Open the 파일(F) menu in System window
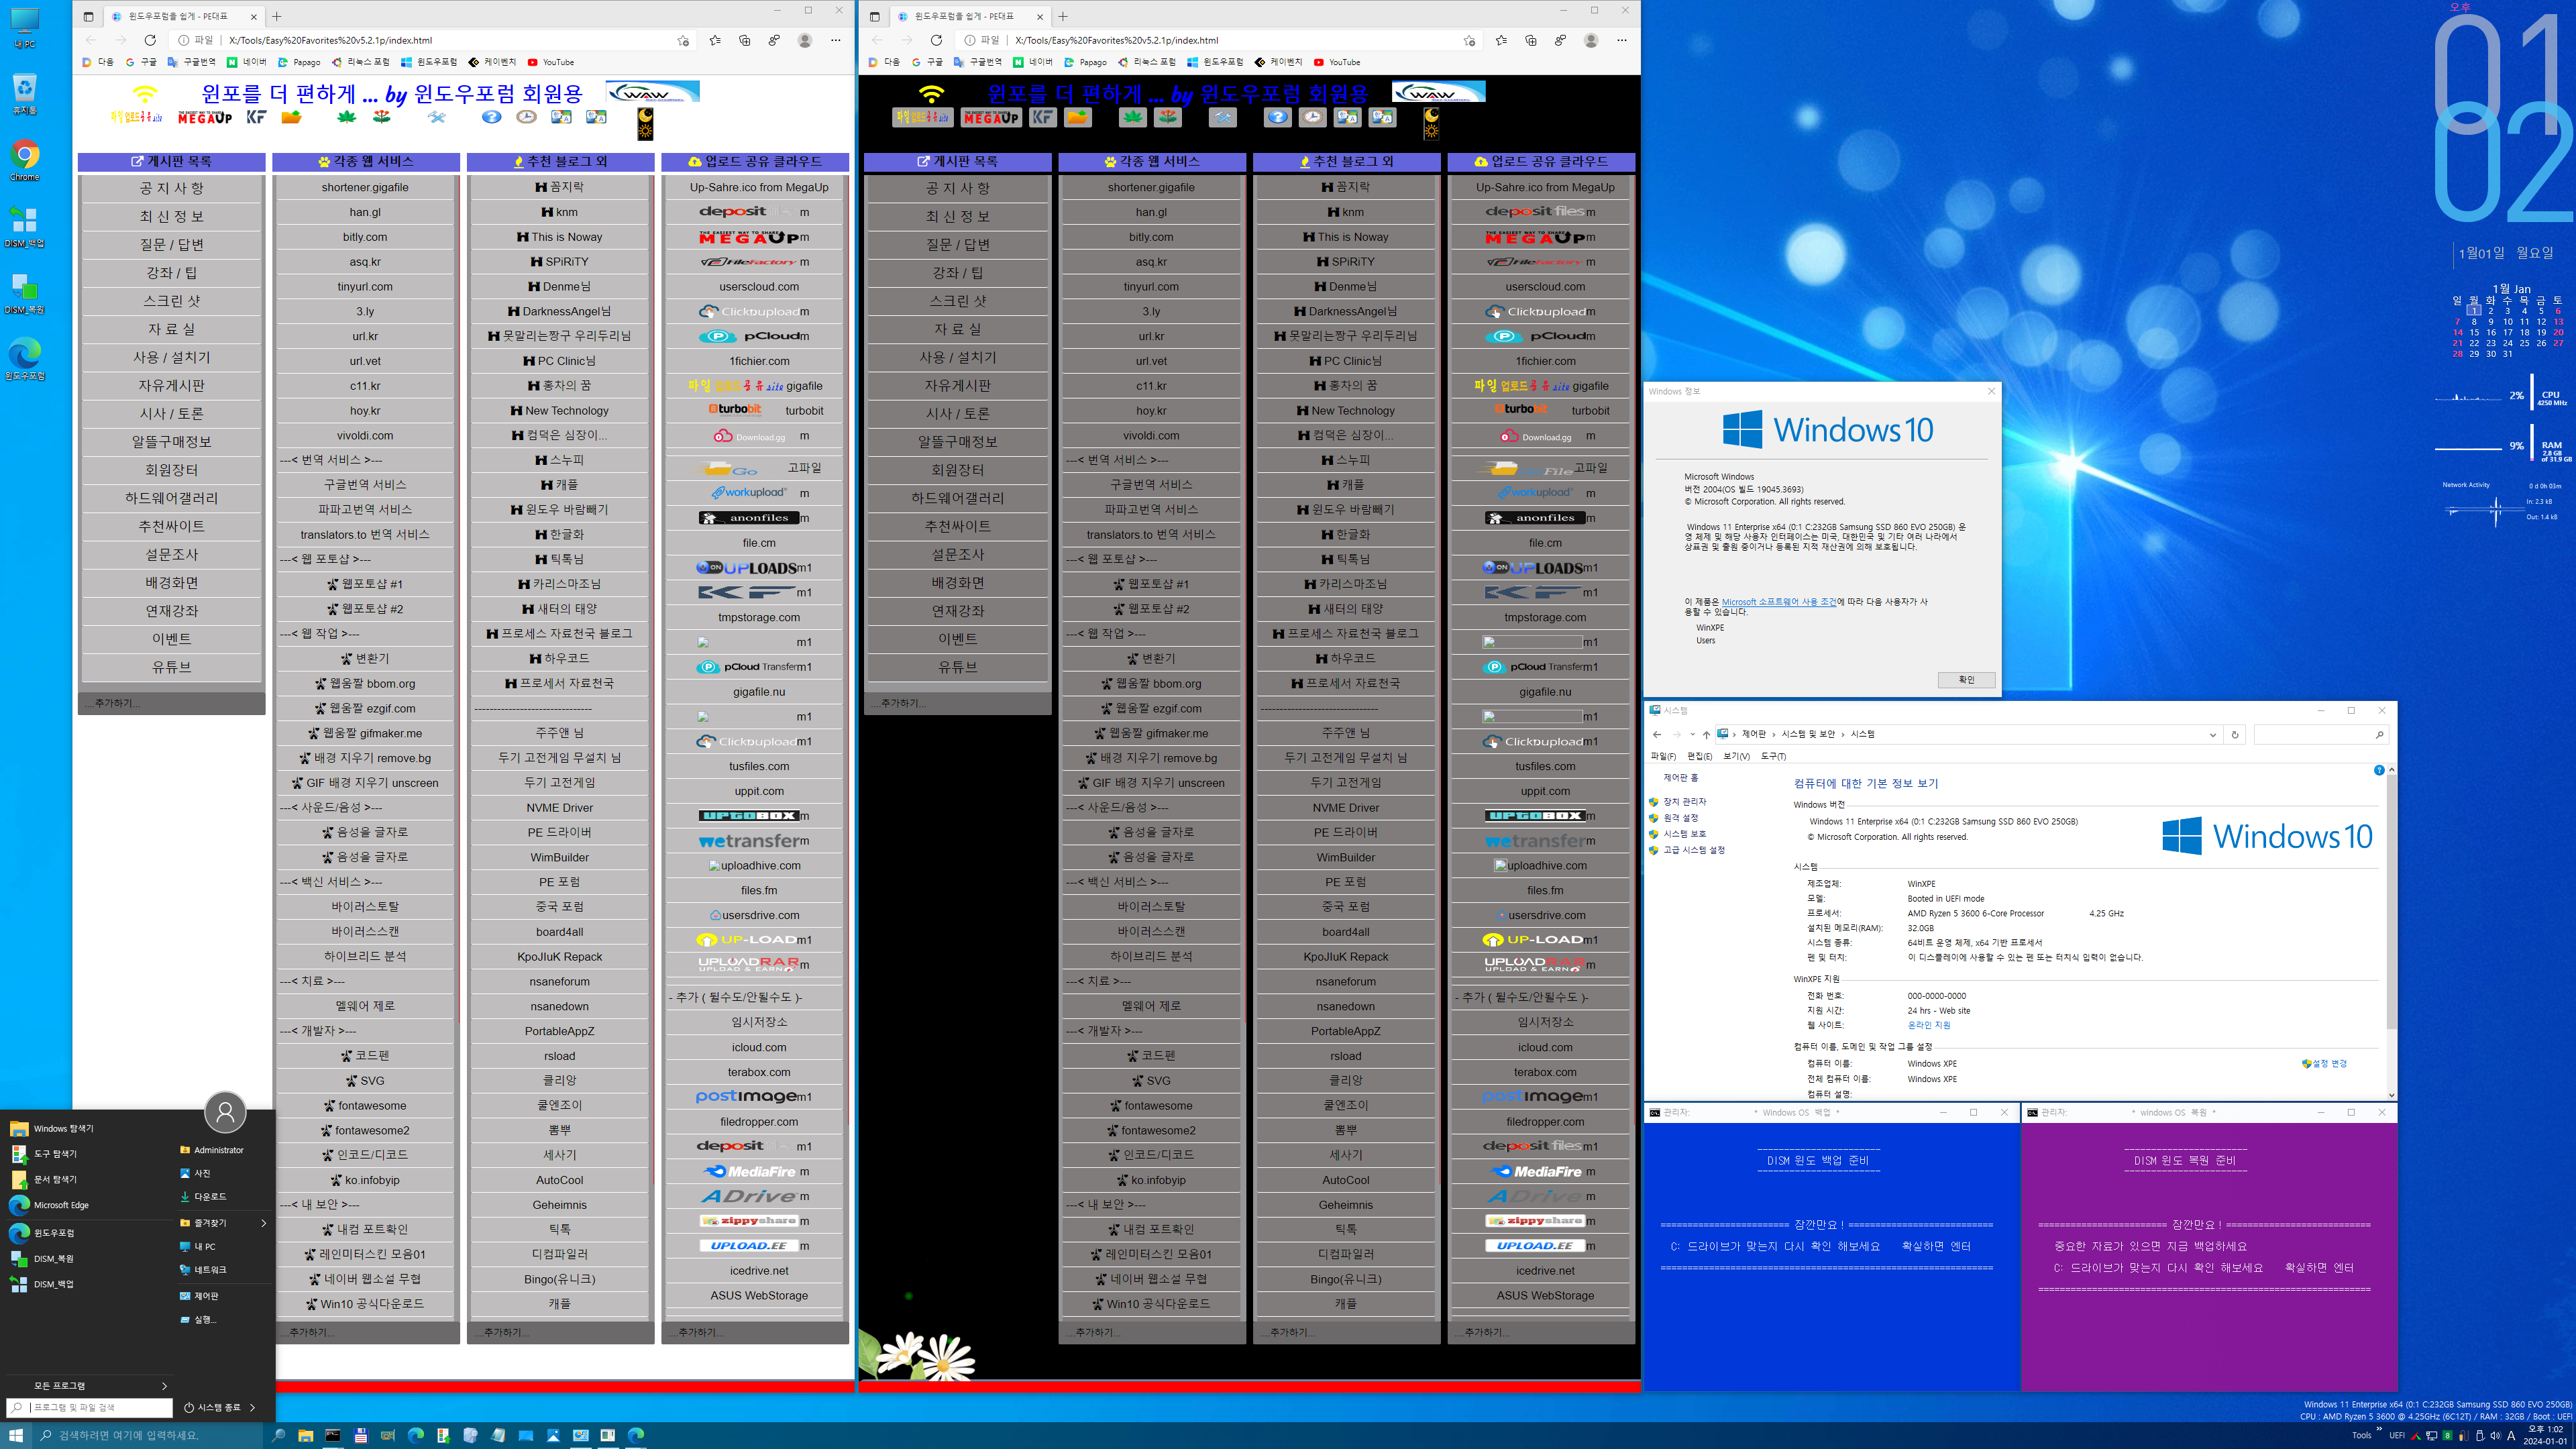Image resolution: width=2576 pixels, height=1449 pixels. click(x=1663, y=756)
